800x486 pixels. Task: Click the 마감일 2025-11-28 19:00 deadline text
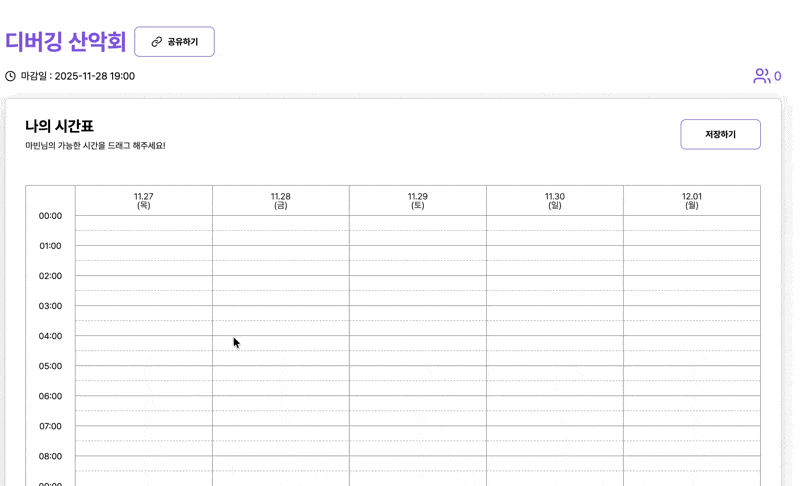coord(78,76)
